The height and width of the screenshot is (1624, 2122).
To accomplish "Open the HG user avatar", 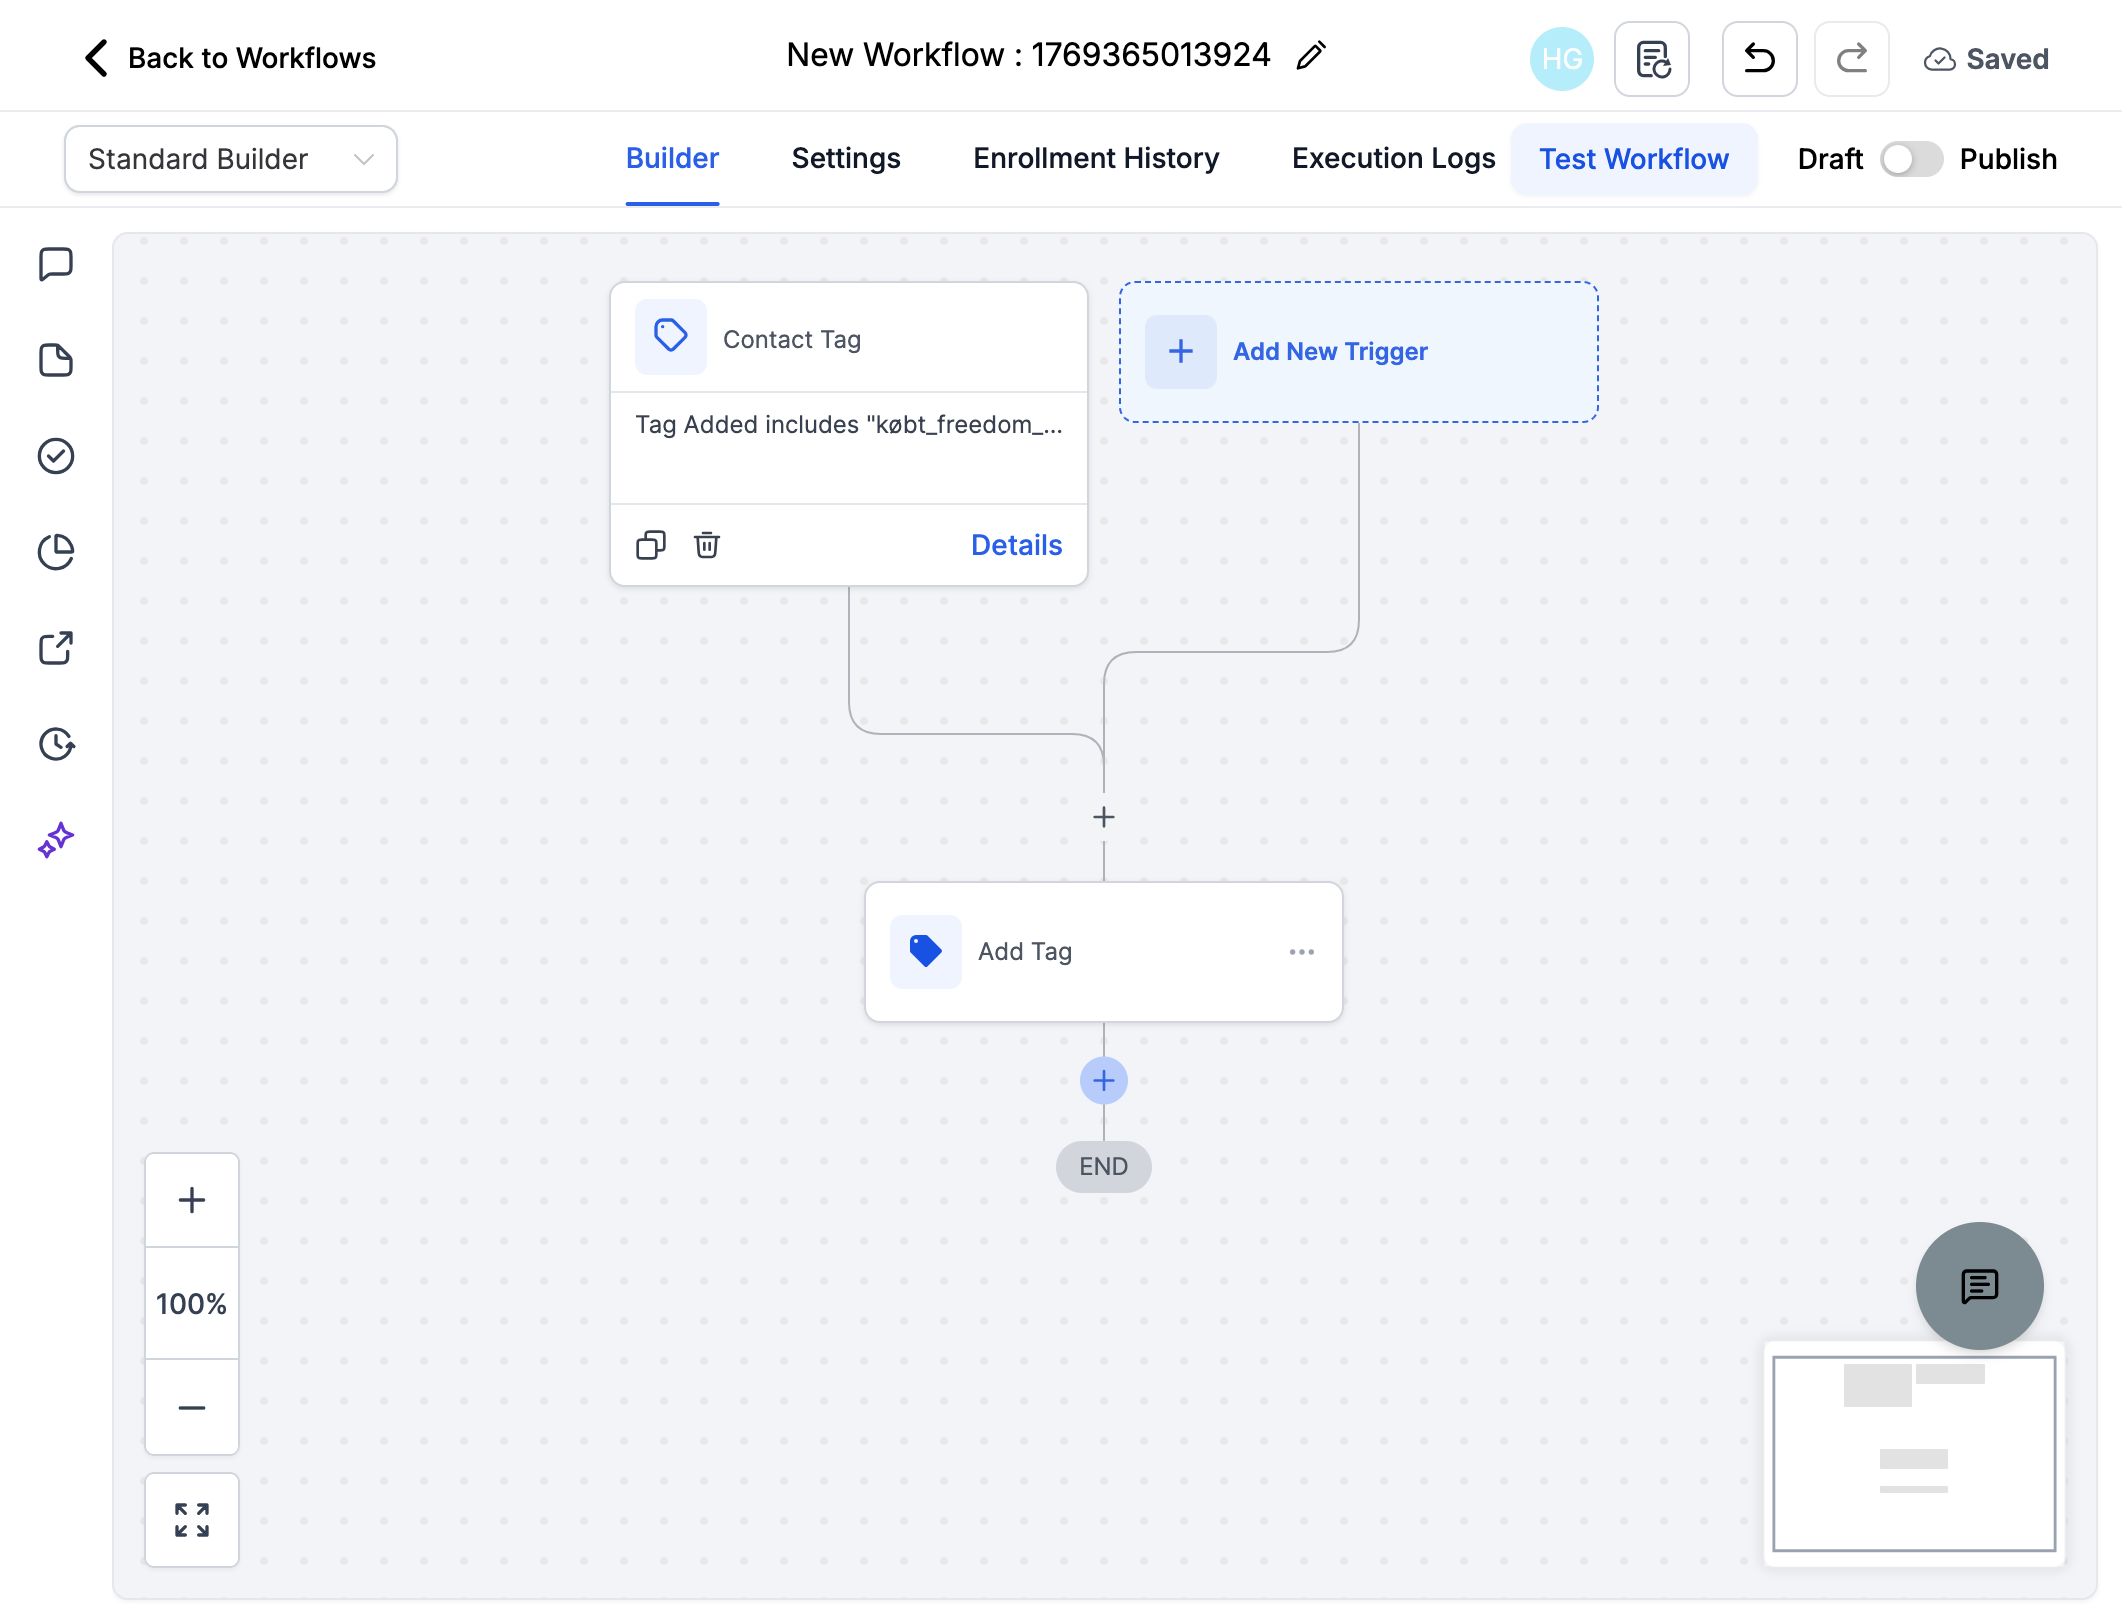I will tap(1561, 59).
